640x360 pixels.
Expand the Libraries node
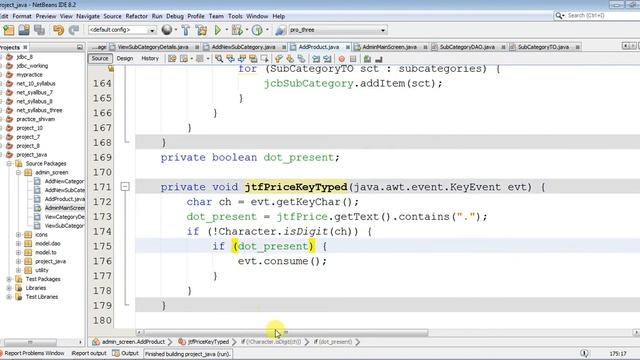click(9, 288)
